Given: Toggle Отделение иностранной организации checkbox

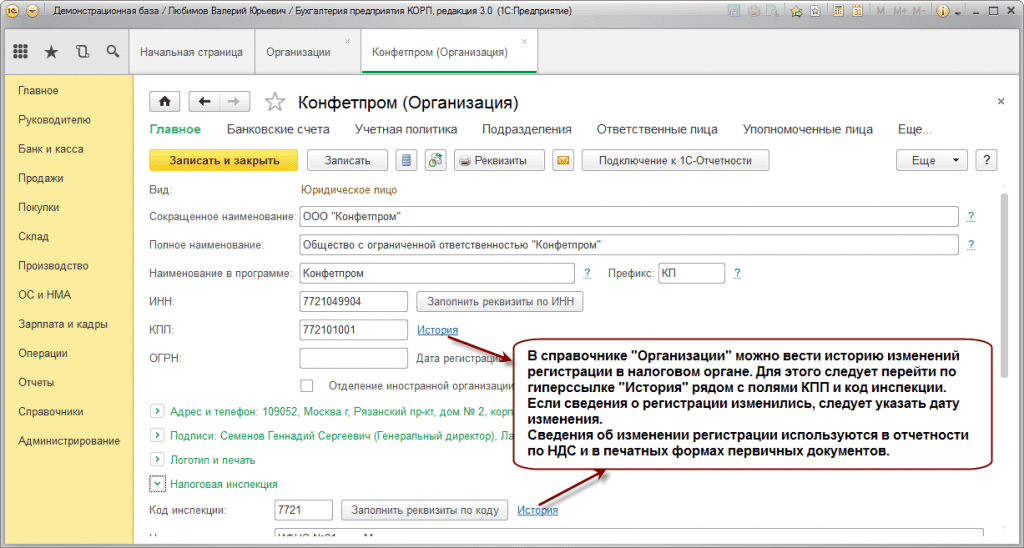Looking at the screenshot, I should pyautogui.click(x=307, y=385).
